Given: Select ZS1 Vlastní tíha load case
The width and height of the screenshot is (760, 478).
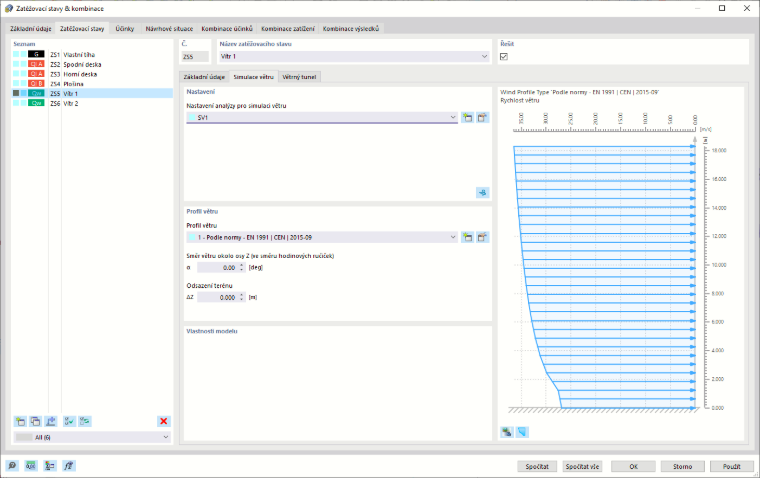Looking at the screenshot, I should click(92, 54).
